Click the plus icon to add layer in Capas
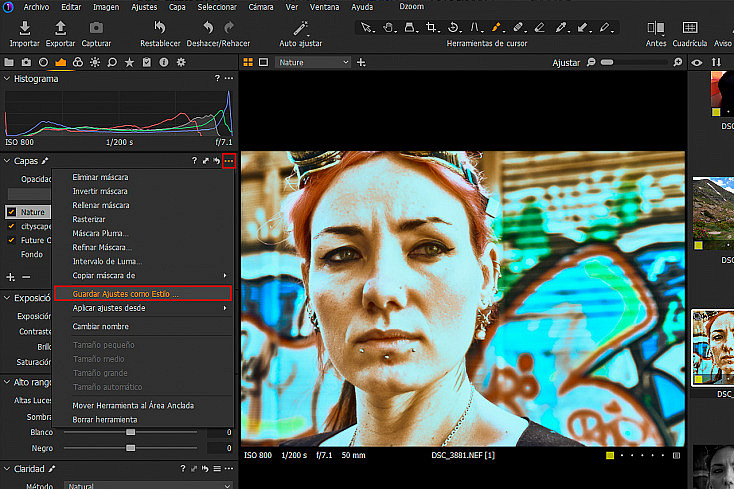This screenshot has width=734, height=489. (10, 277)
